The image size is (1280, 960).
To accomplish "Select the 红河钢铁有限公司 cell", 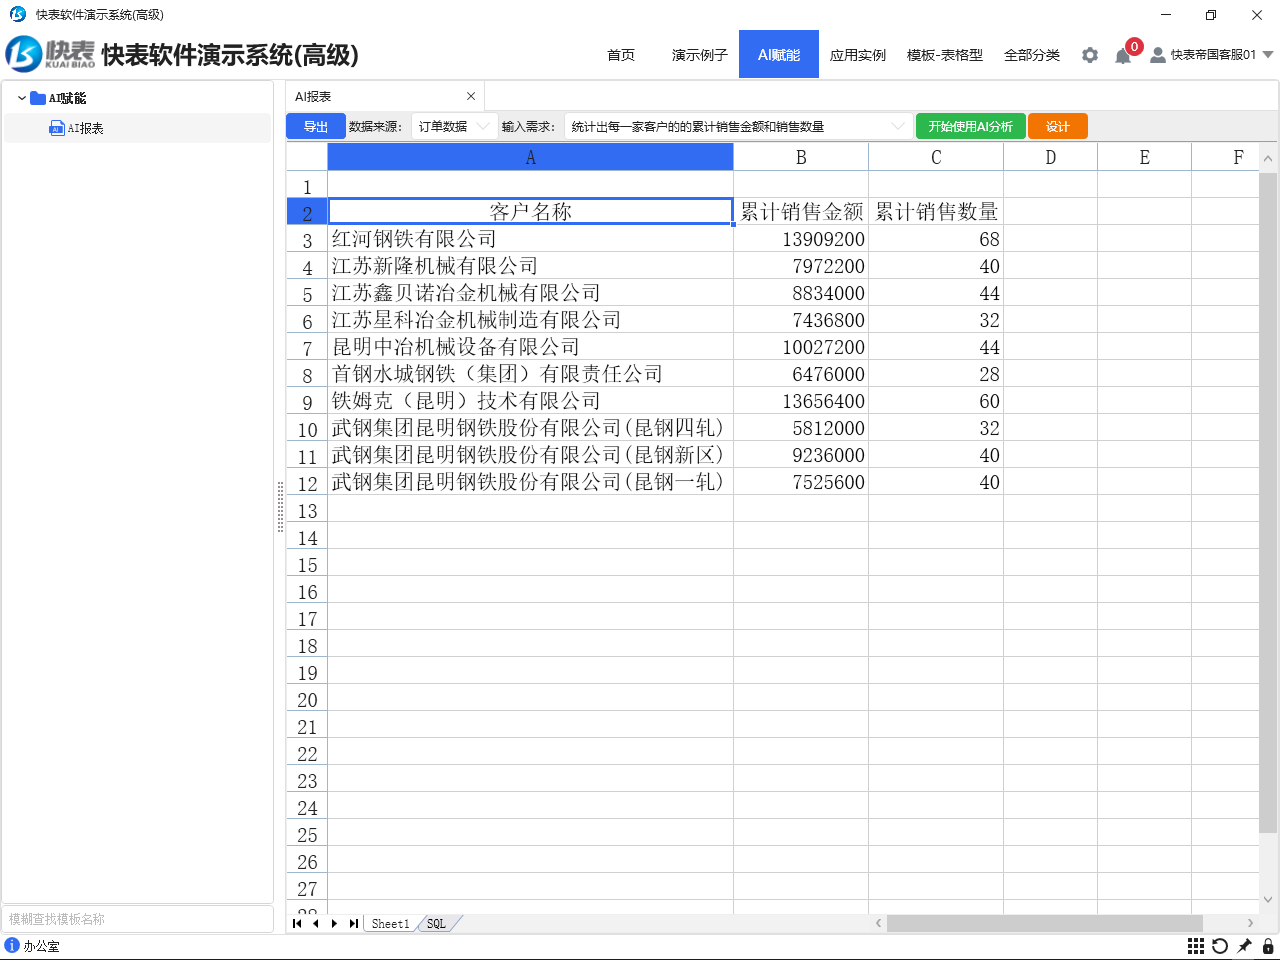I will pos(530,239).
